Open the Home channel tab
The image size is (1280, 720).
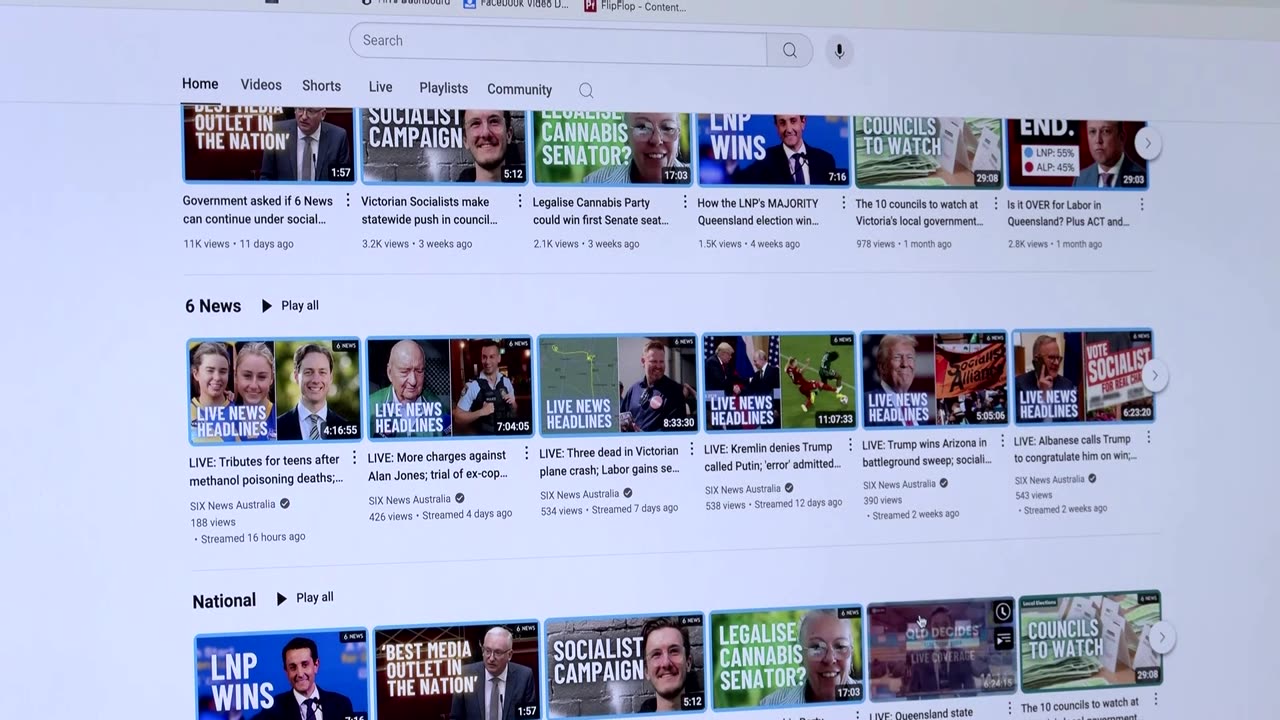click(200, 84)
